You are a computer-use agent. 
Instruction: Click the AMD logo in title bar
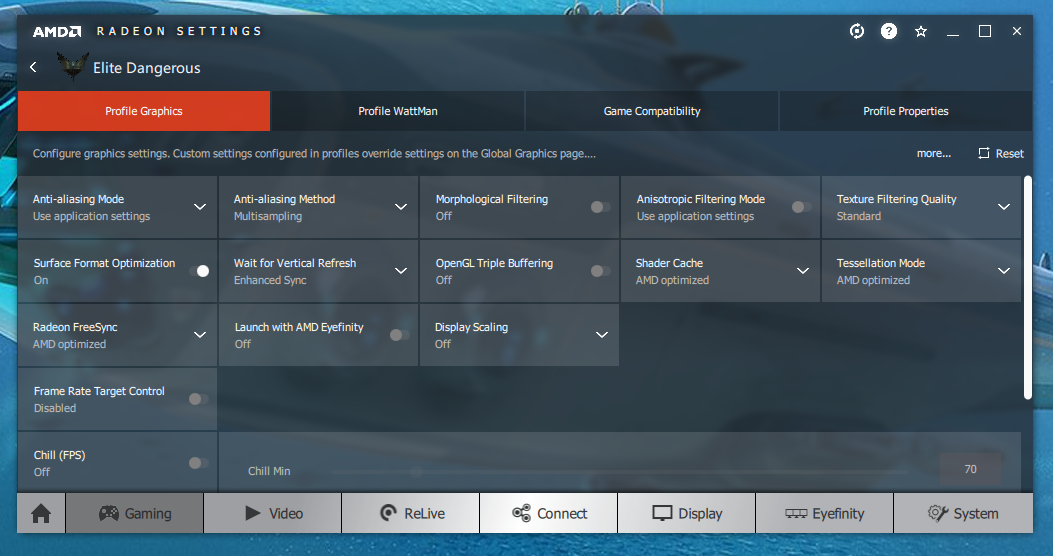coord(57,32)
